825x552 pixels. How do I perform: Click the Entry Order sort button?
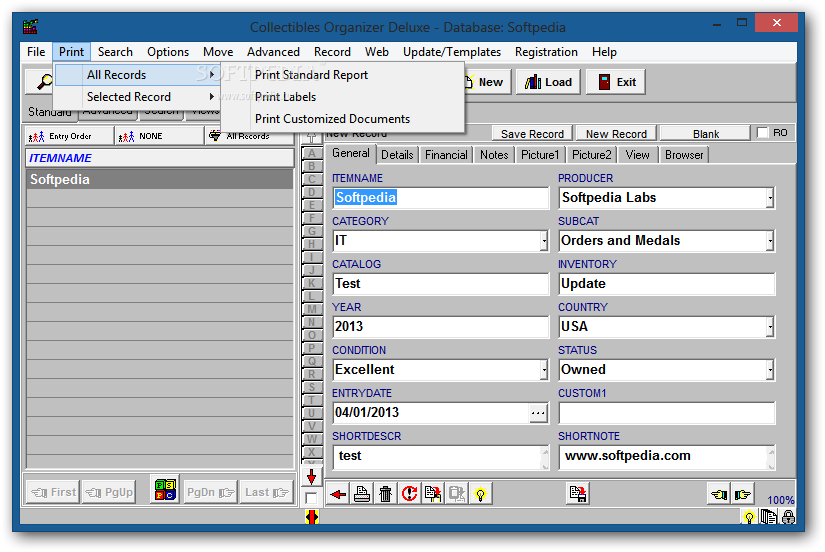coord(69,136)
